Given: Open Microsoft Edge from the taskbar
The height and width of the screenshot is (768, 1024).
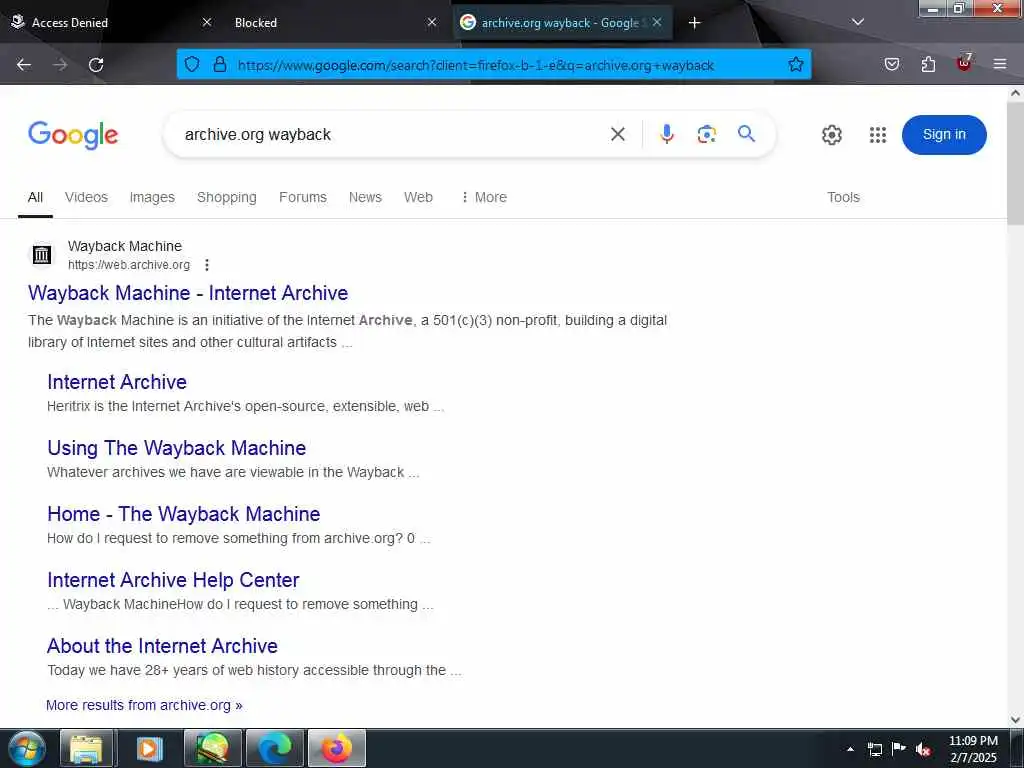Looking at the screenshot, I should 275,748.
